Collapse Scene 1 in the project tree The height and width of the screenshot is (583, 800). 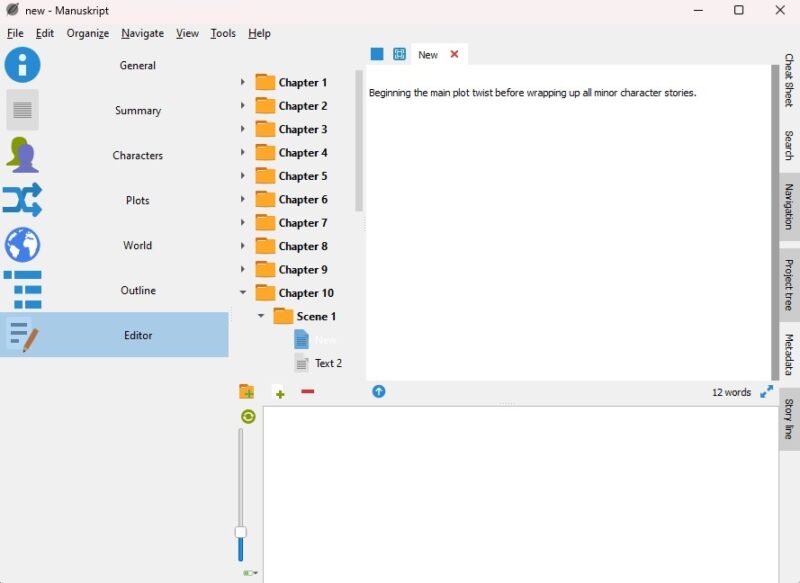coord(260,316)
